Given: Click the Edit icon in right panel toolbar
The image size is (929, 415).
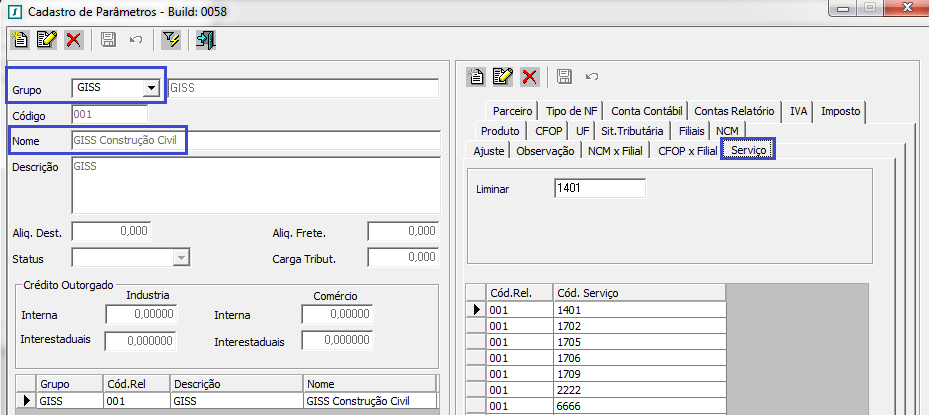Looking at the screenshot, I should [503, 76].
